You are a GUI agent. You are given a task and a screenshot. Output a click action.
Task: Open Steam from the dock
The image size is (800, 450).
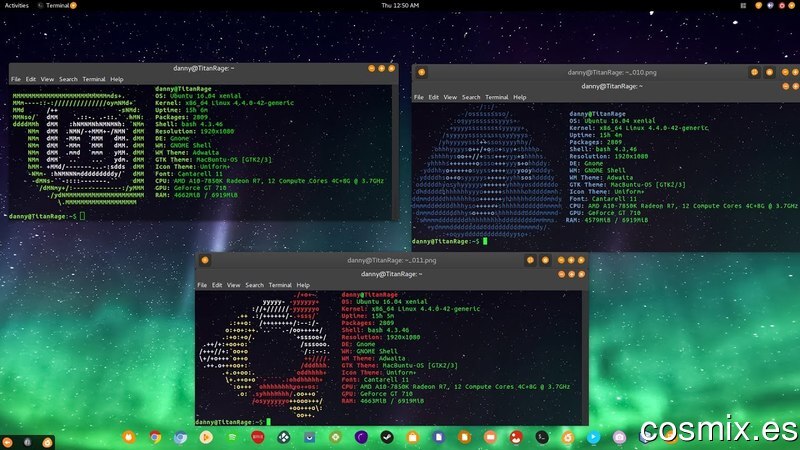387,437
